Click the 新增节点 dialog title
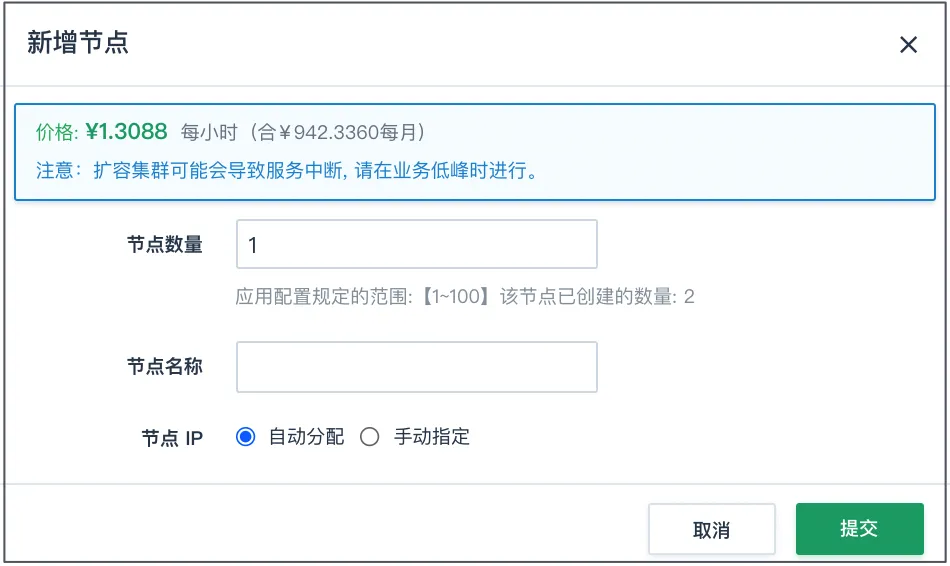This screenshot has width=950, height=566. pyautogui.click(x=78, y=43)
